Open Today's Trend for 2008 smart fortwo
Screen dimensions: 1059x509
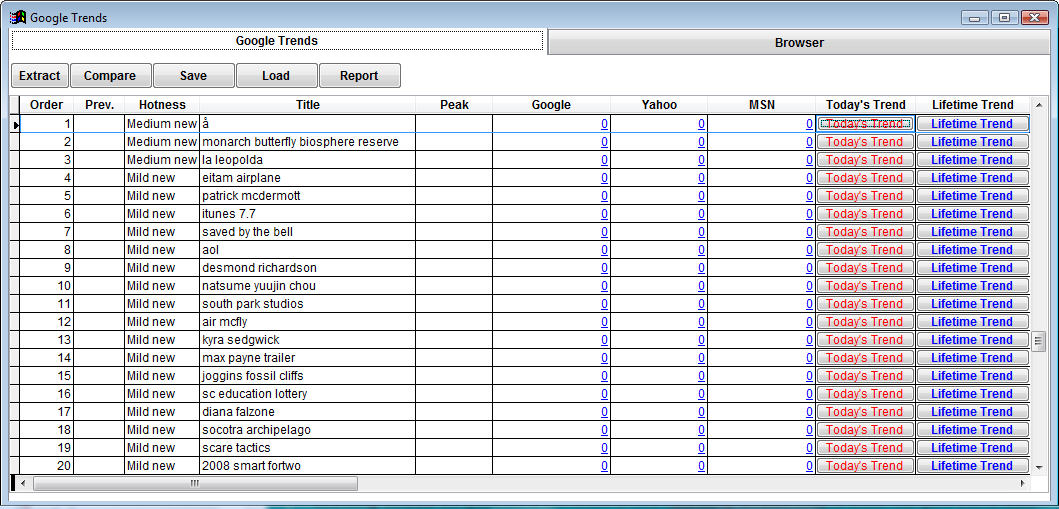point(865,466)
